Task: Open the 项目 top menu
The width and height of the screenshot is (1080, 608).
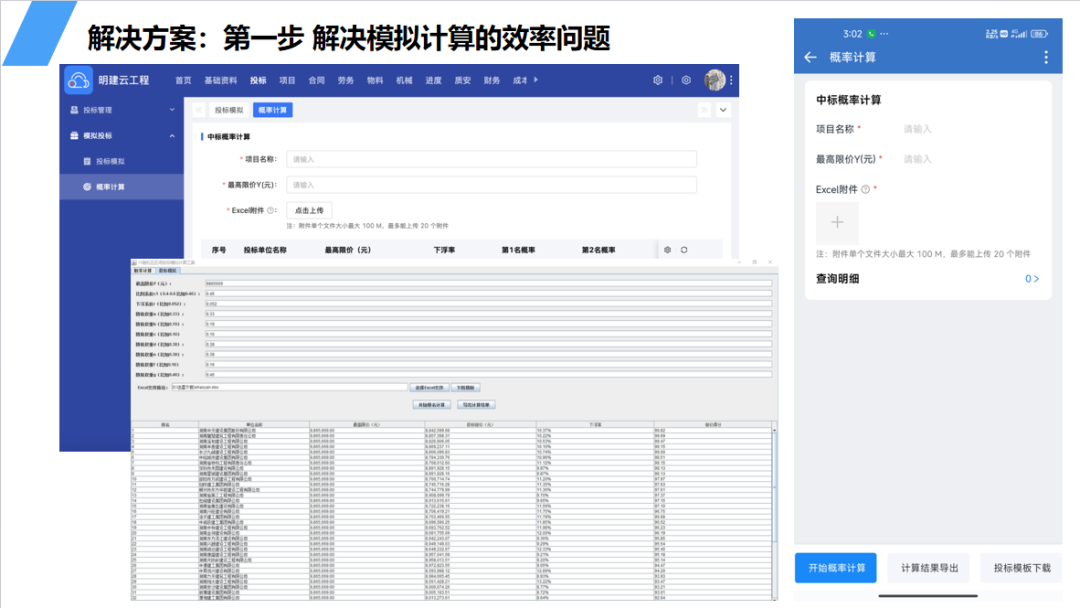Action: pos(287,81)
